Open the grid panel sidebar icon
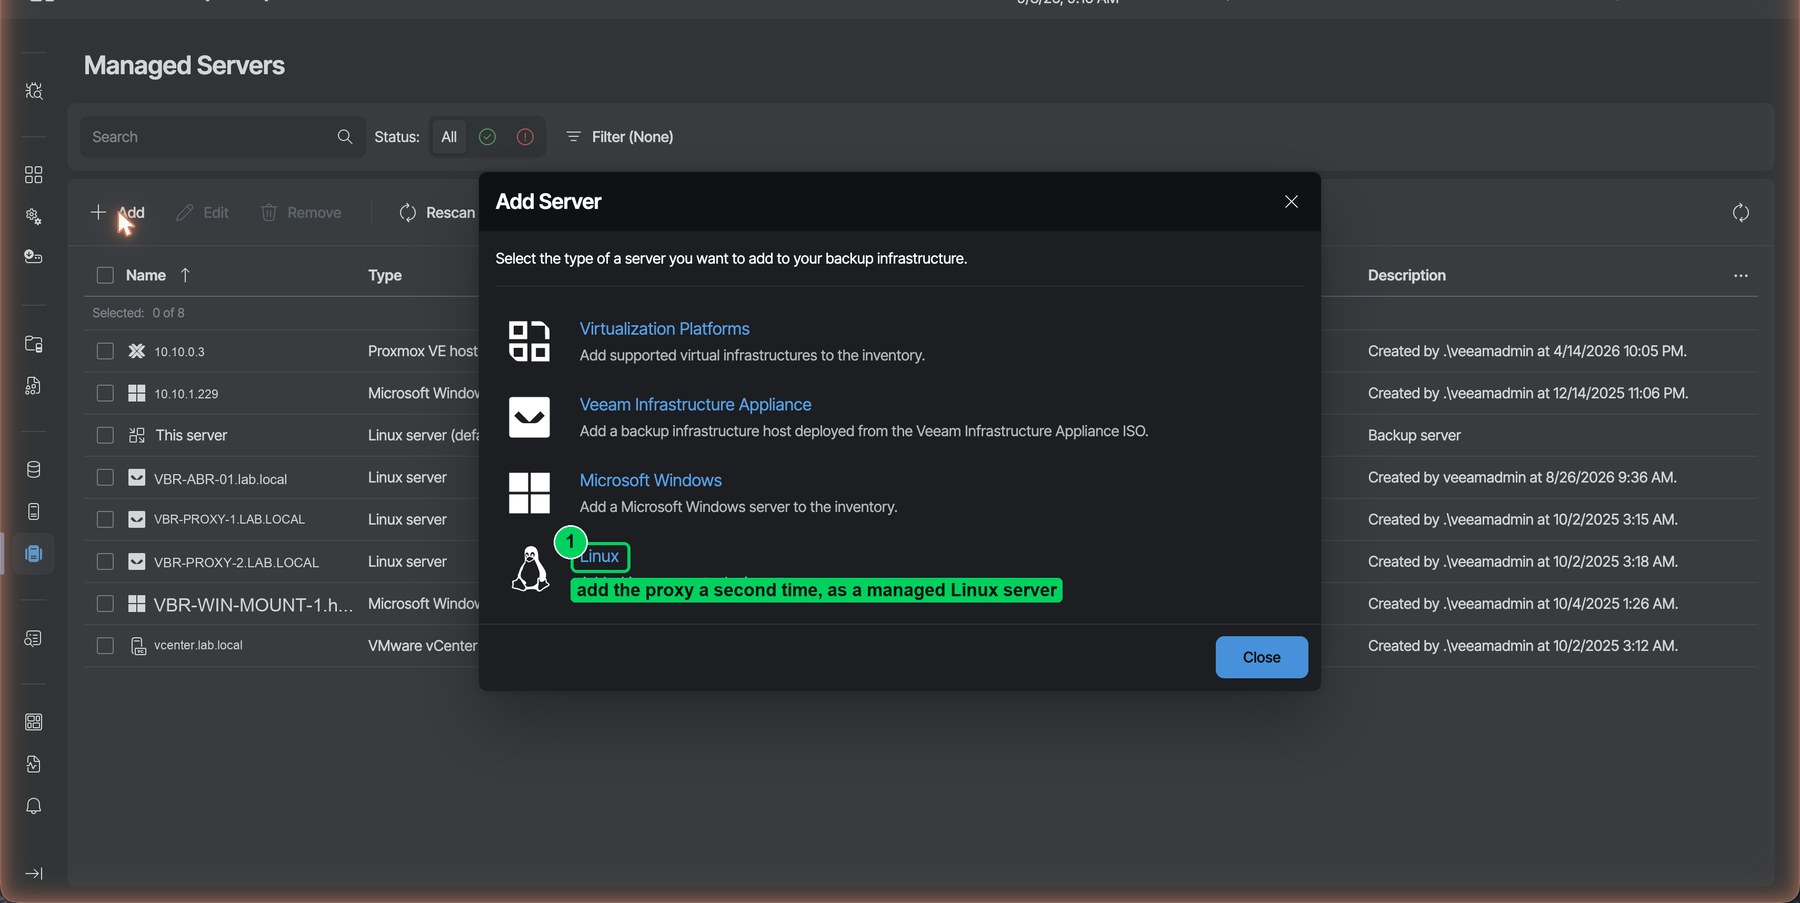Viewport: 1800px width, 903px height. click(33, 722)
